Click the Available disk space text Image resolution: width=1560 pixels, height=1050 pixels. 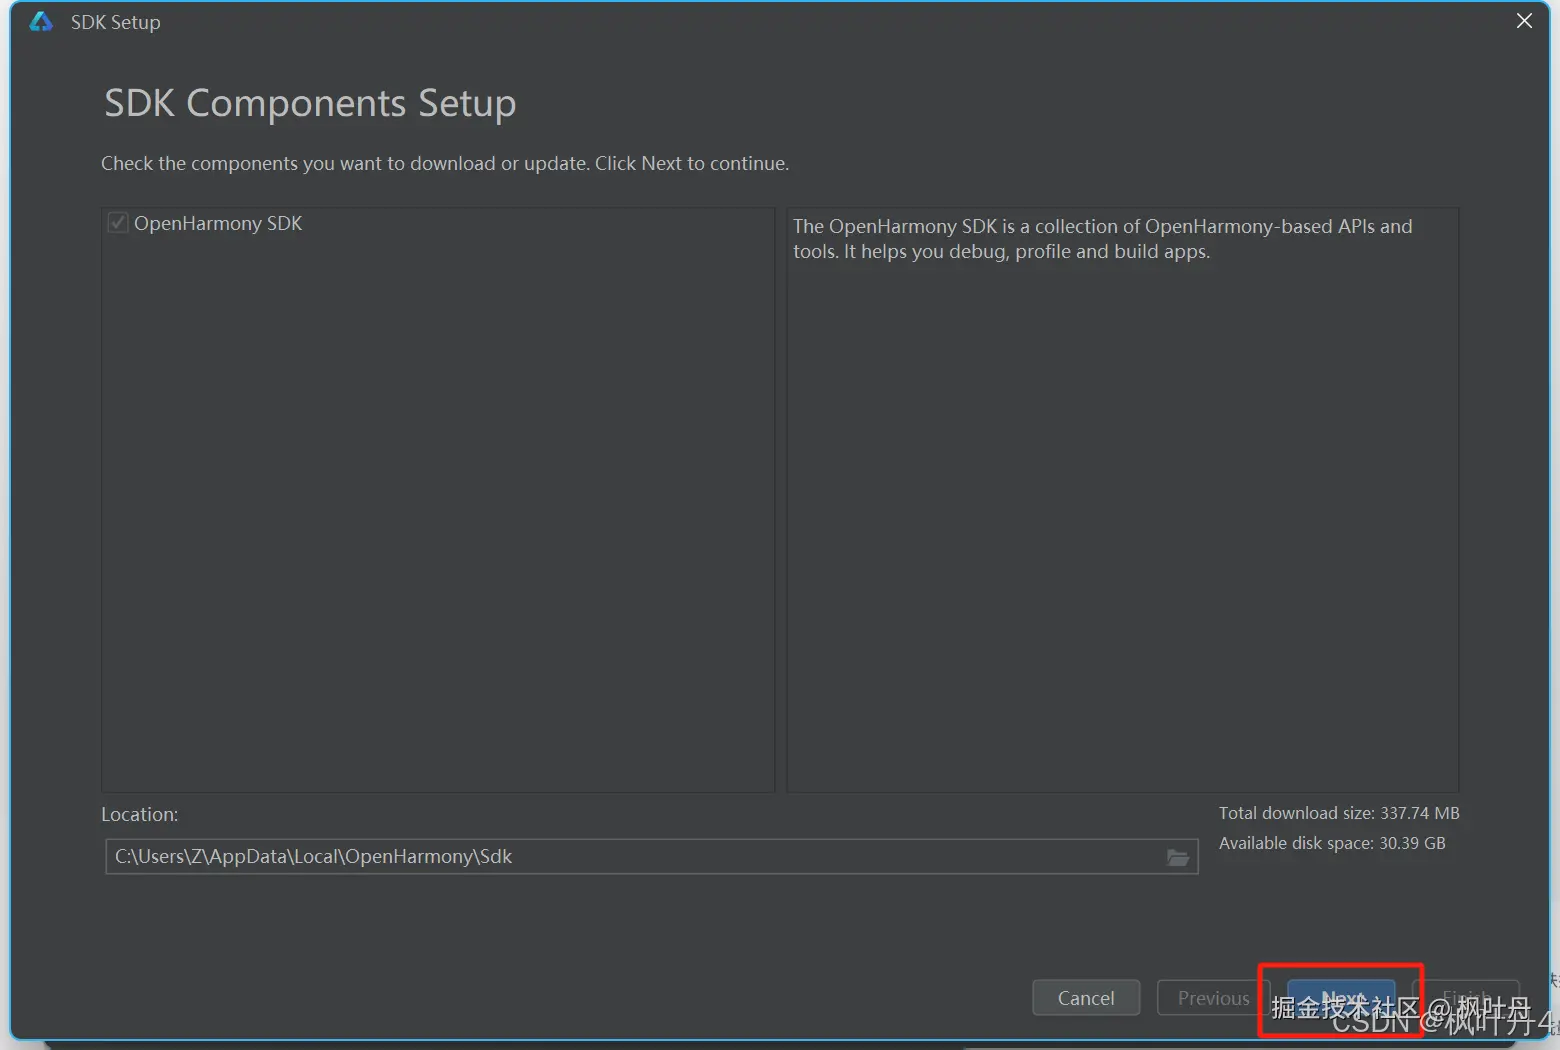(x=1332, y=843)
